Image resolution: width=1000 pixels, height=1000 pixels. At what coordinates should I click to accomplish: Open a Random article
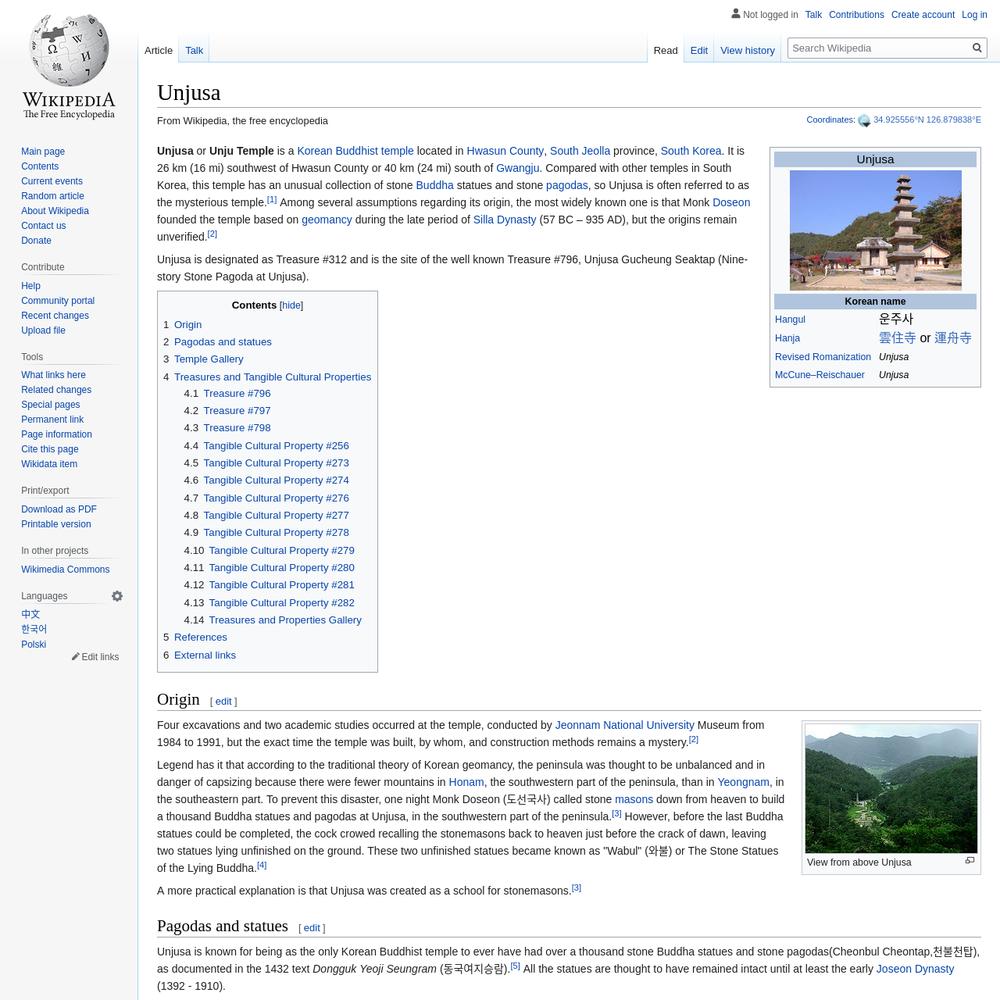tap(52, 196)
